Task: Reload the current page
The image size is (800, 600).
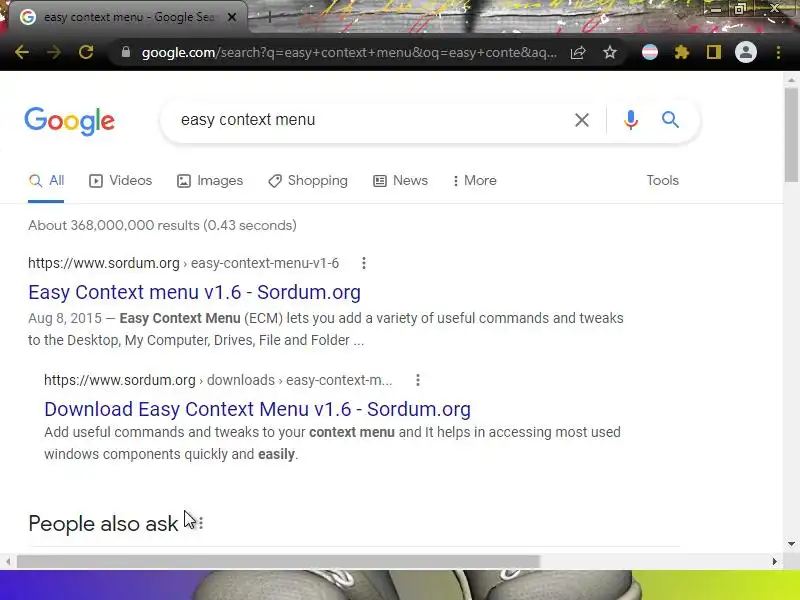Action: tap(86, 52)
